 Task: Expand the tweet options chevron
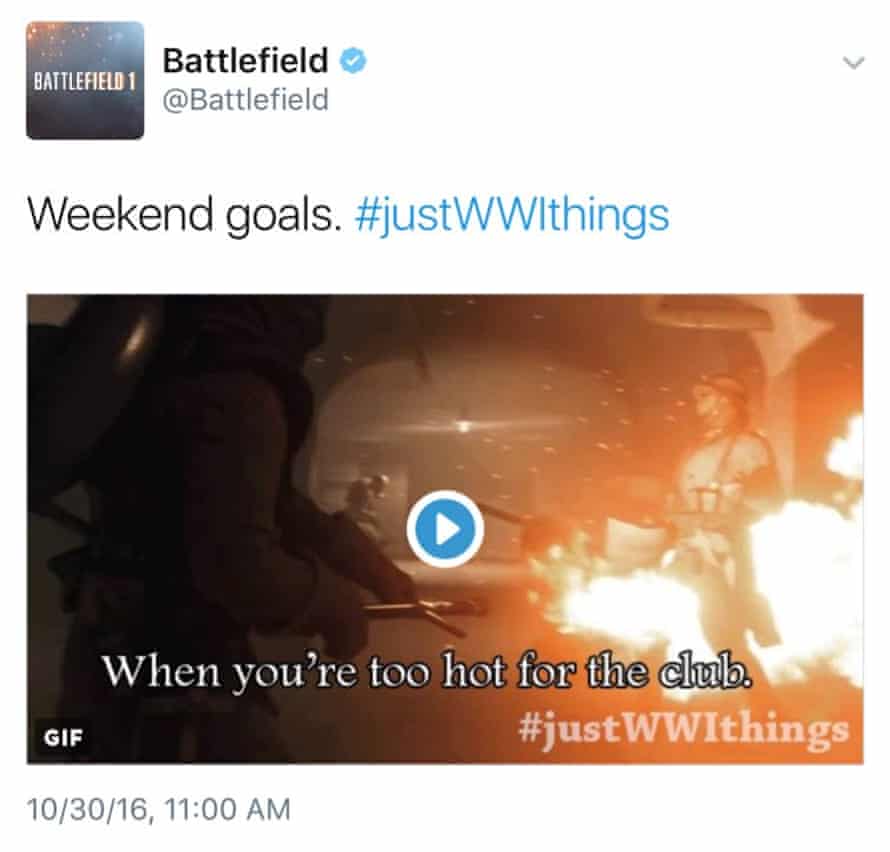point(853,62)
